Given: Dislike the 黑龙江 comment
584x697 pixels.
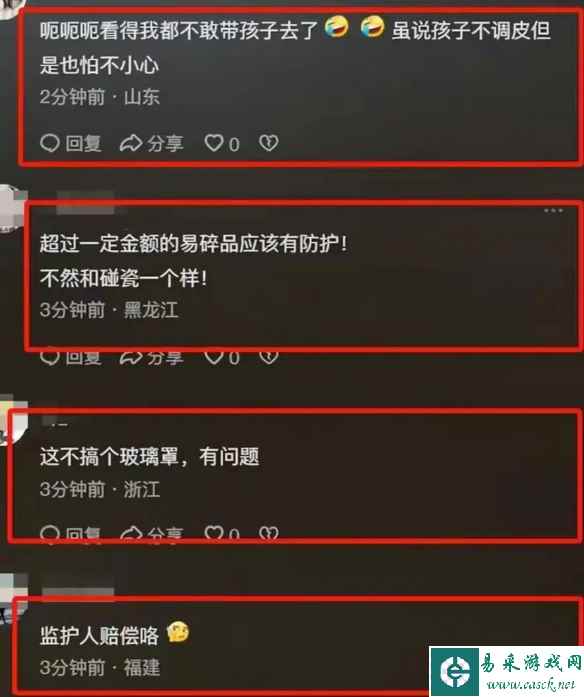Looking at the screenshot, I should point(268,357).
